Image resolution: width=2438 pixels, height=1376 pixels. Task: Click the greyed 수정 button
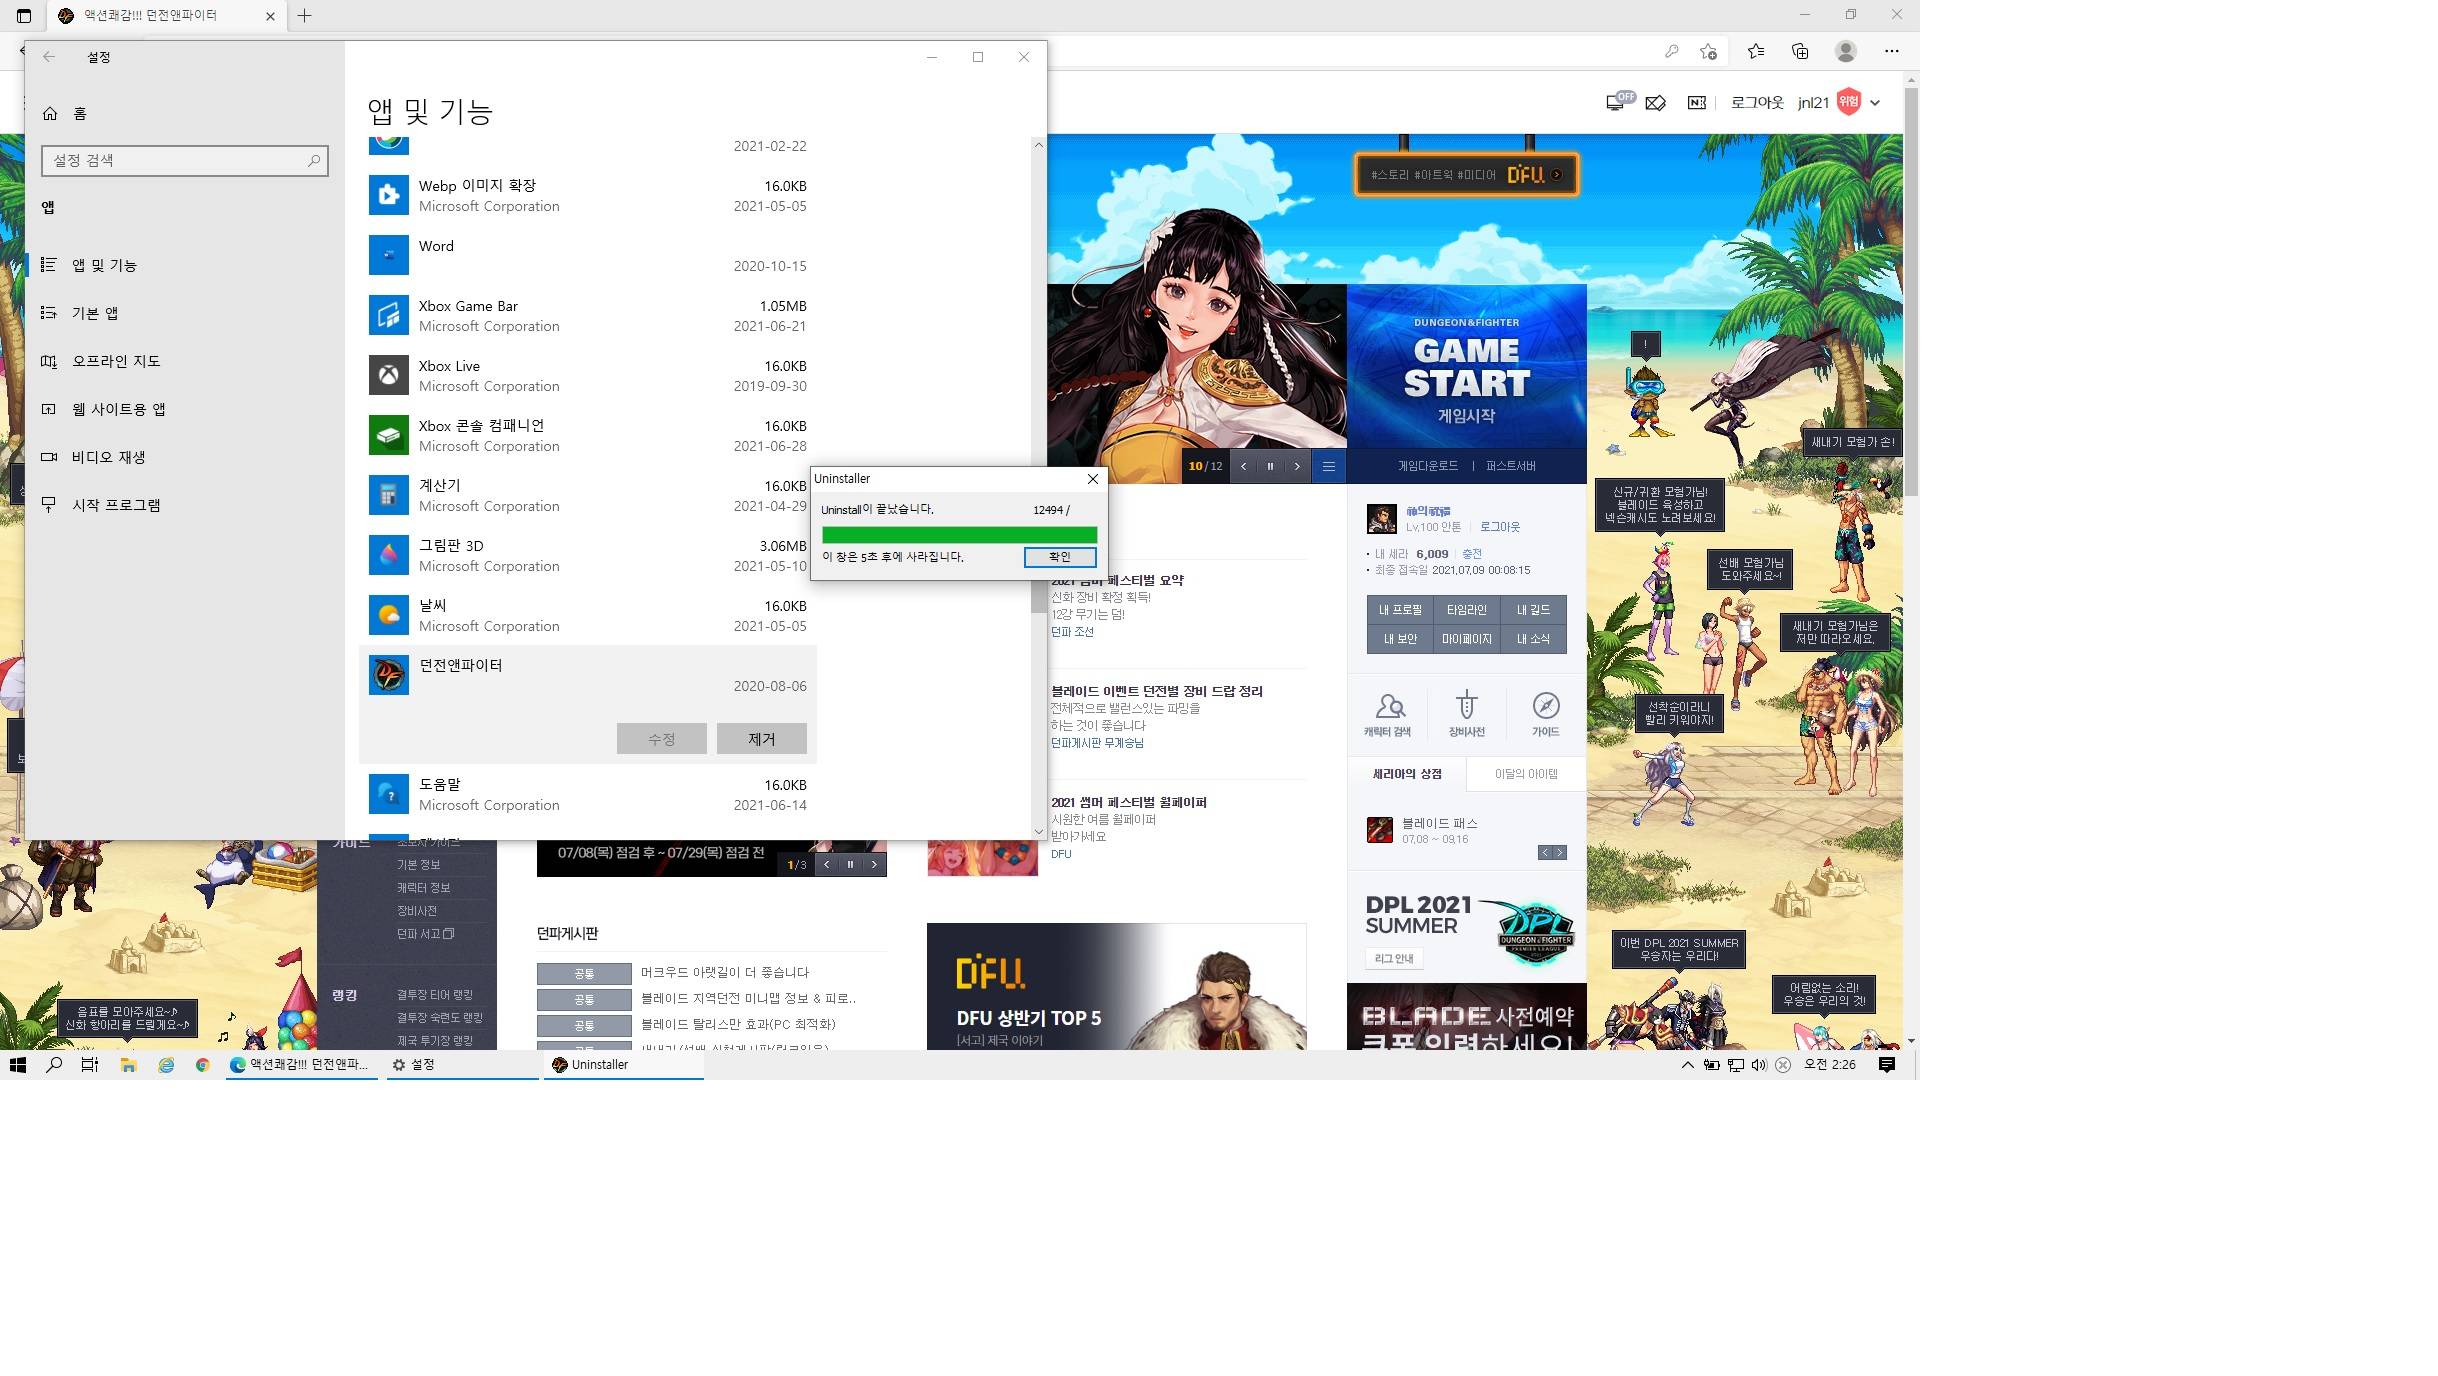pyautogui.click(x=661, y=739)
